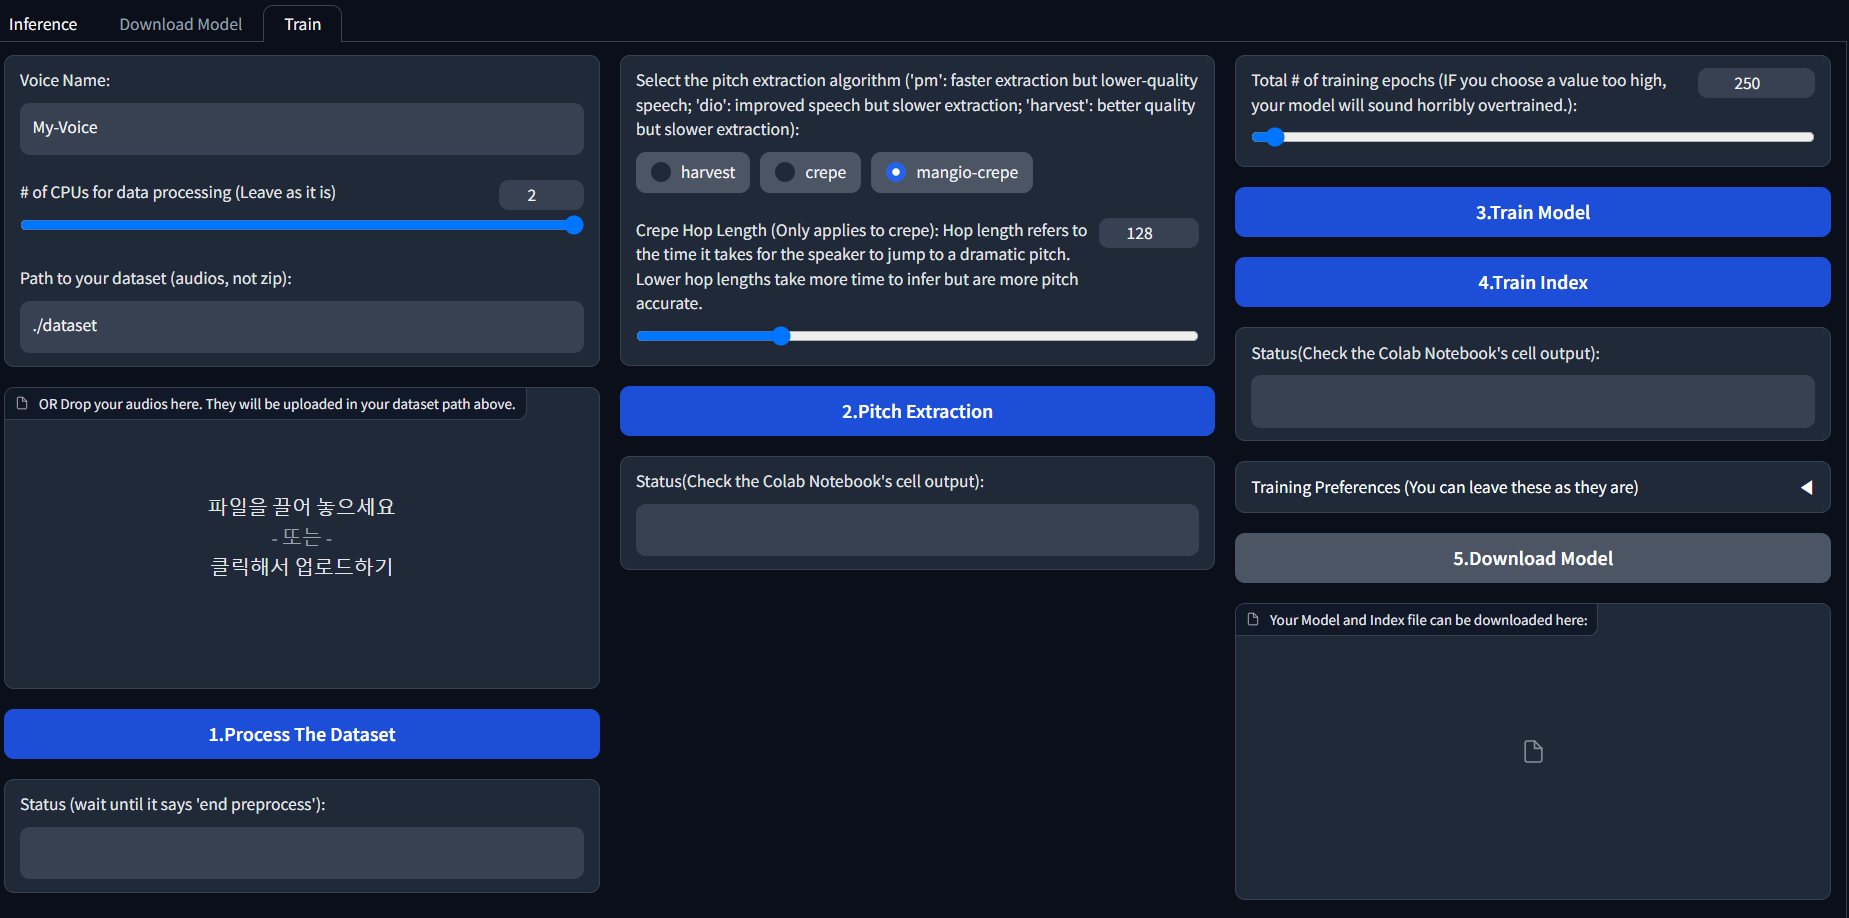
Task: Switch to the Inference tab
Action: pos(43,24)
